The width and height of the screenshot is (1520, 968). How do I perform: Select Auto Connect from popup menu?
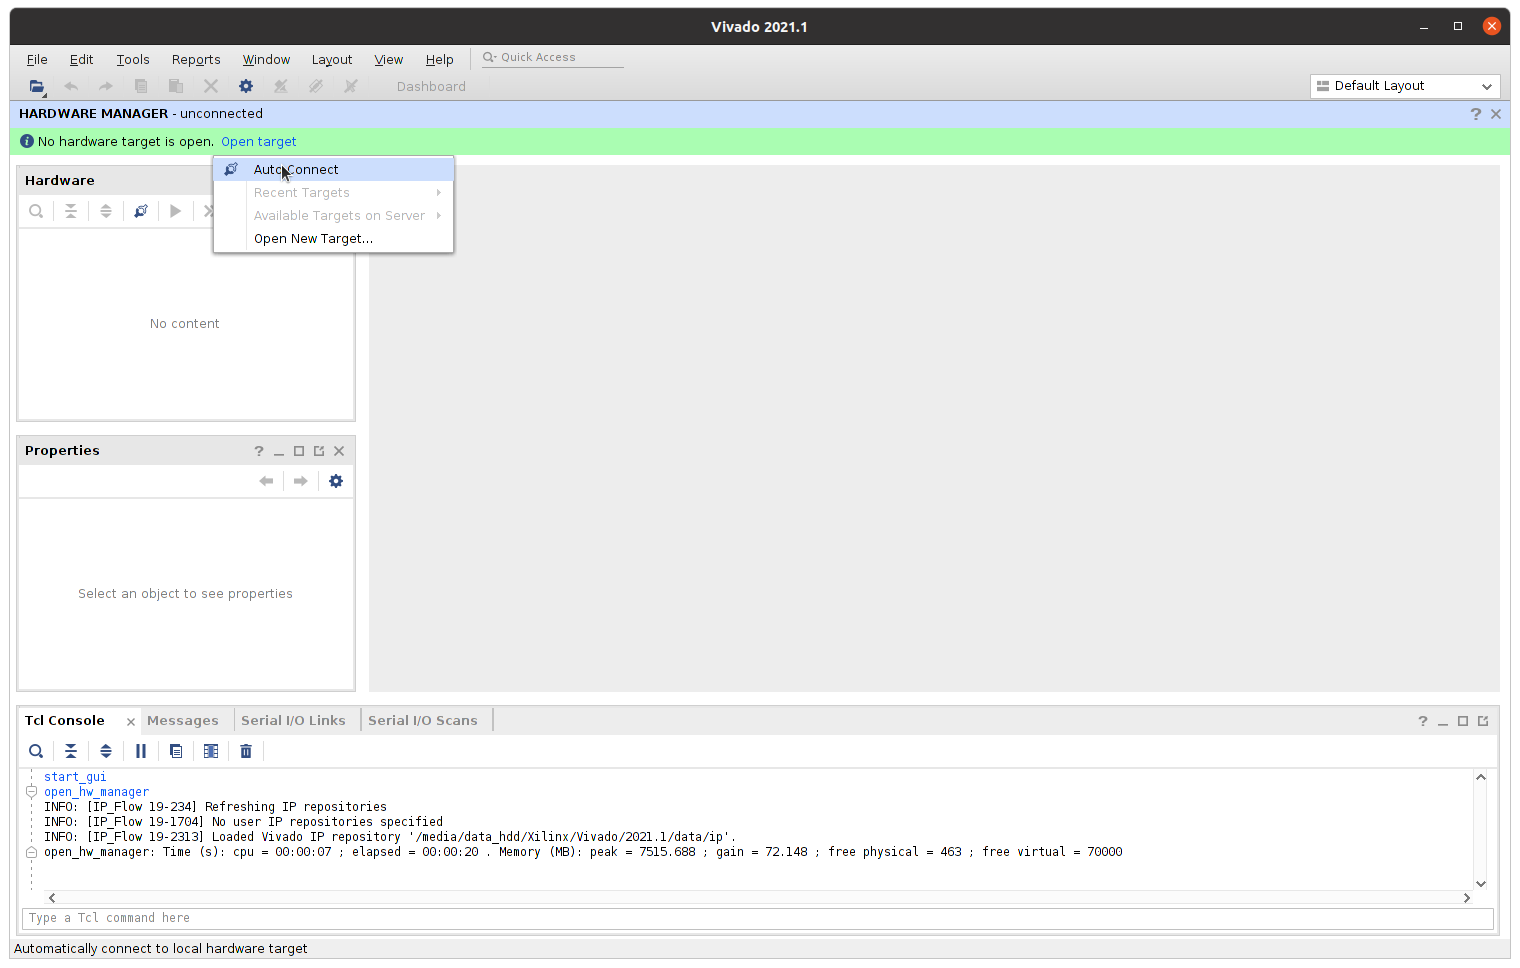click(x=333, y=169)
